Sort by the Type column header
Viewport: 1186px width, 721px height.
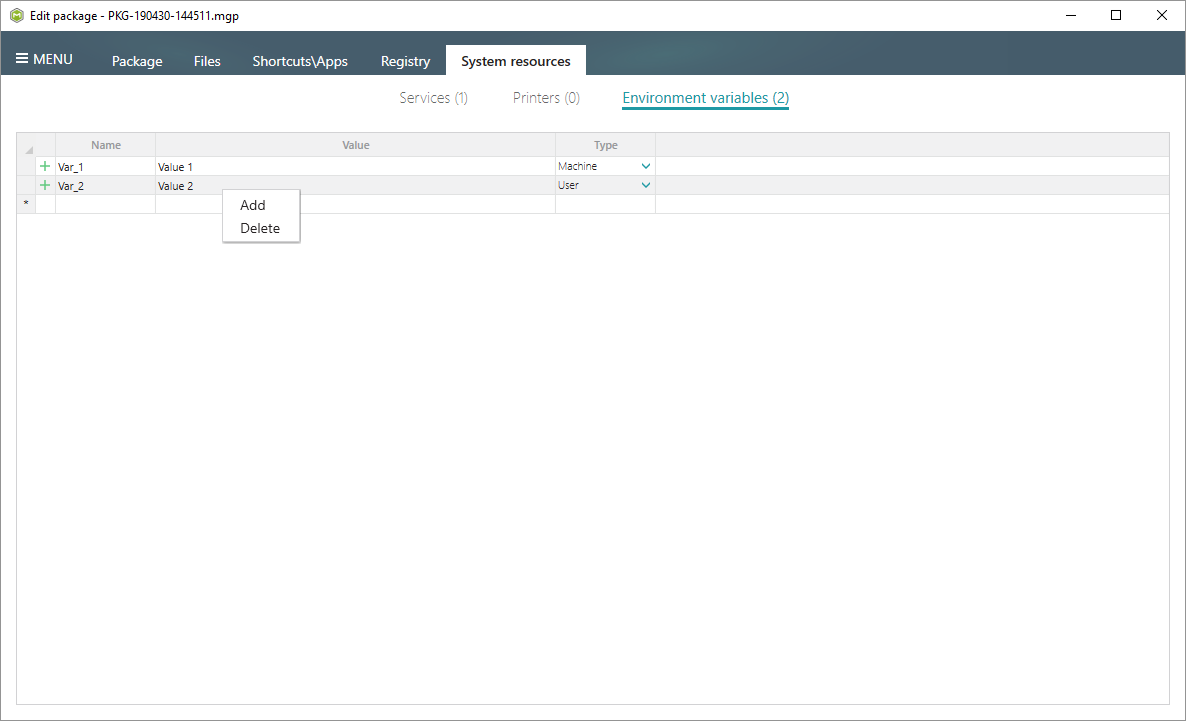605,145
